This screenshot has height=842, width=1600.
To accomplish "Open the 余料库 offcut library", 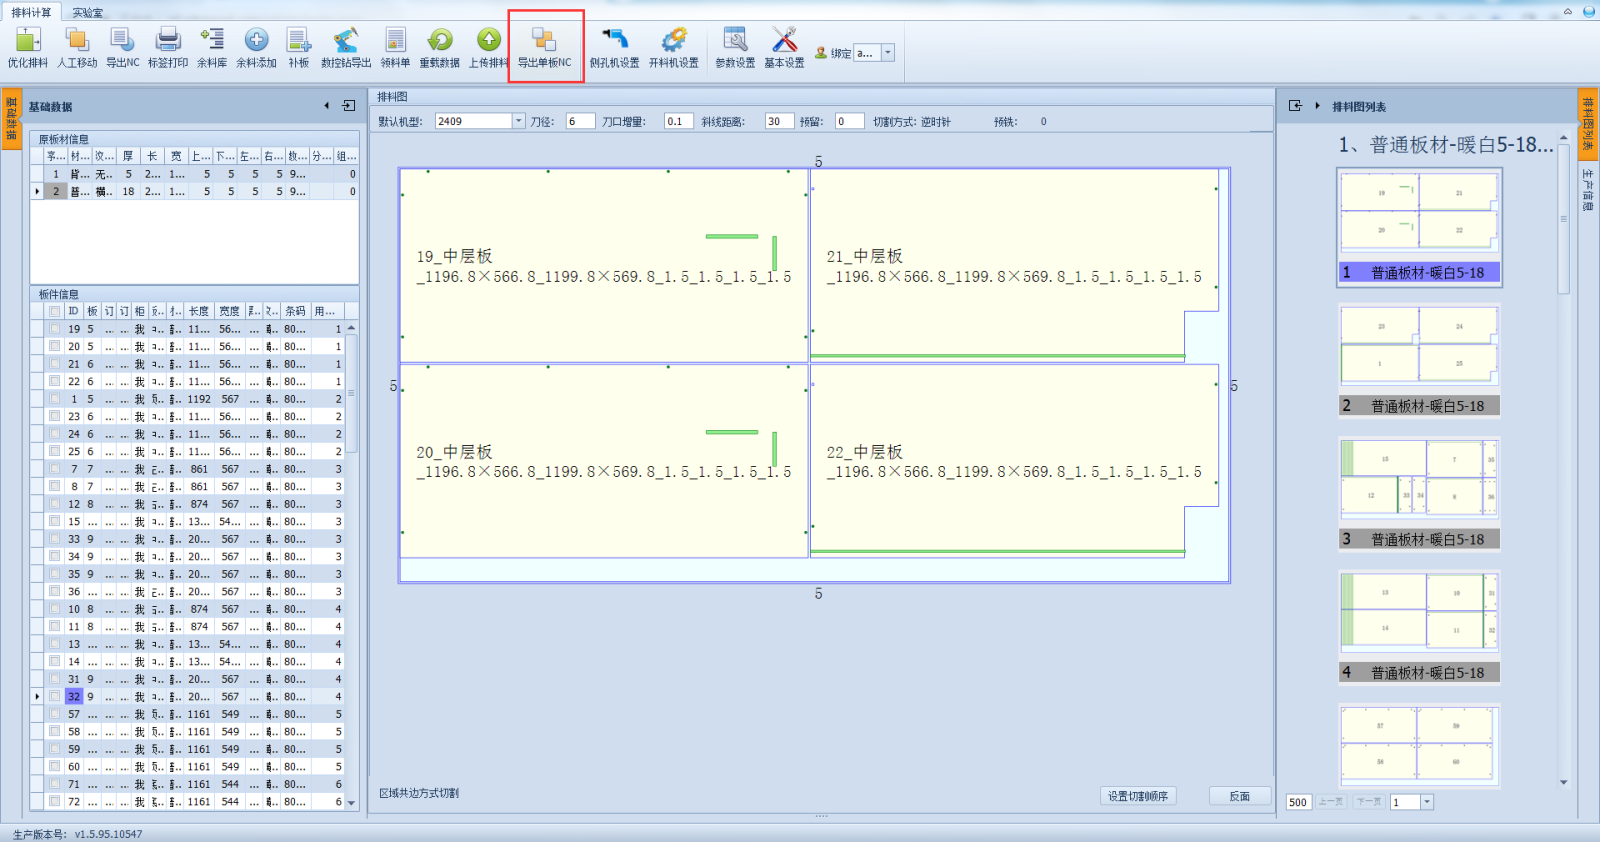I will [x=212, y=47].
